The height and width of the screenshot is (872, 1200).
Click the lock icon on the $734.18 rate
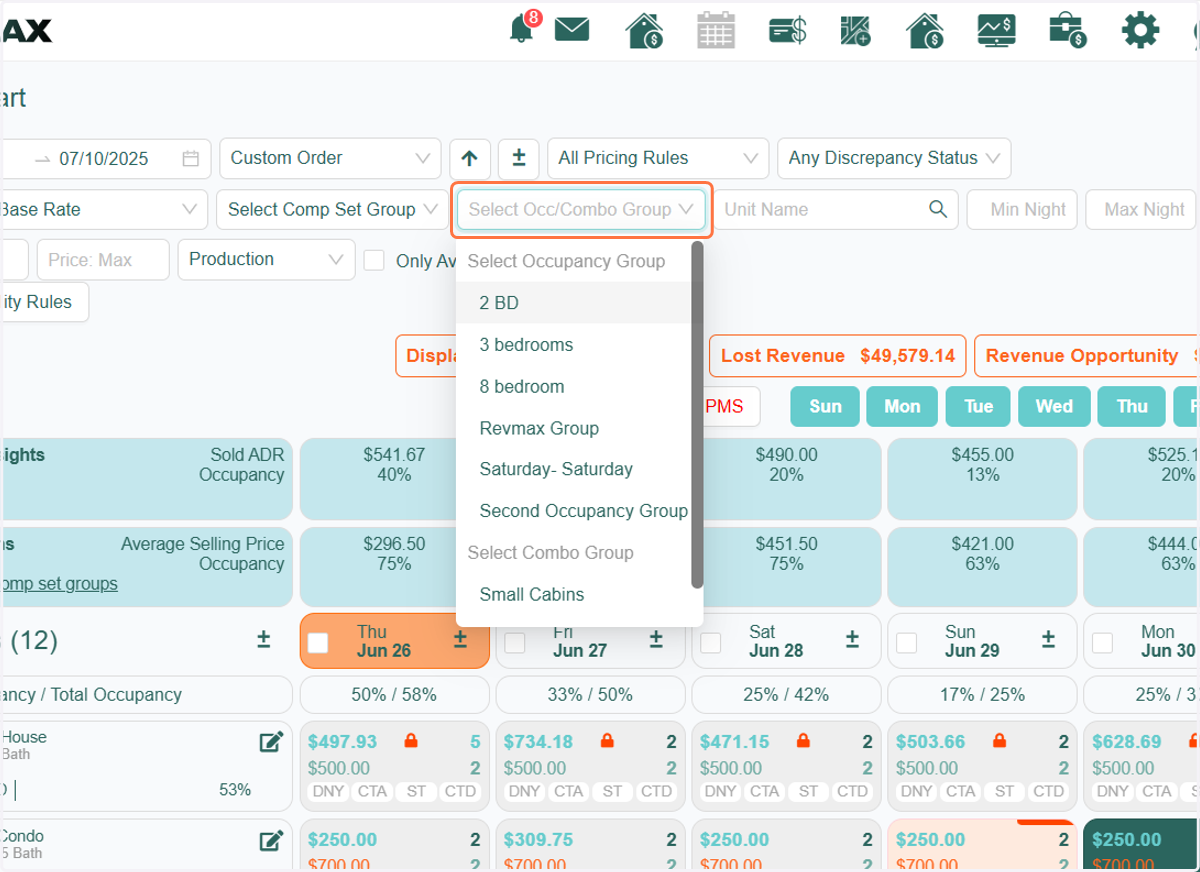606,741
